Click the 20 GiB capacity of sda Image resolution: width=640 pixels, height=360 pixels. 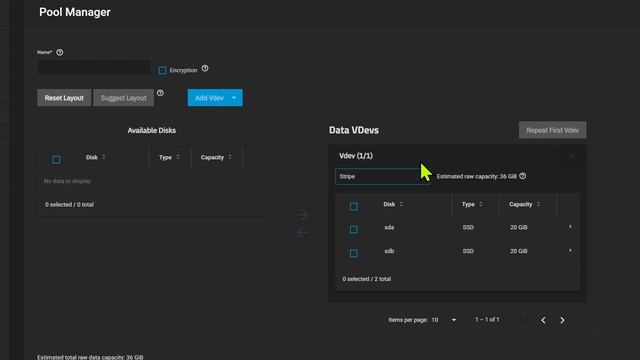click(519, 227)
